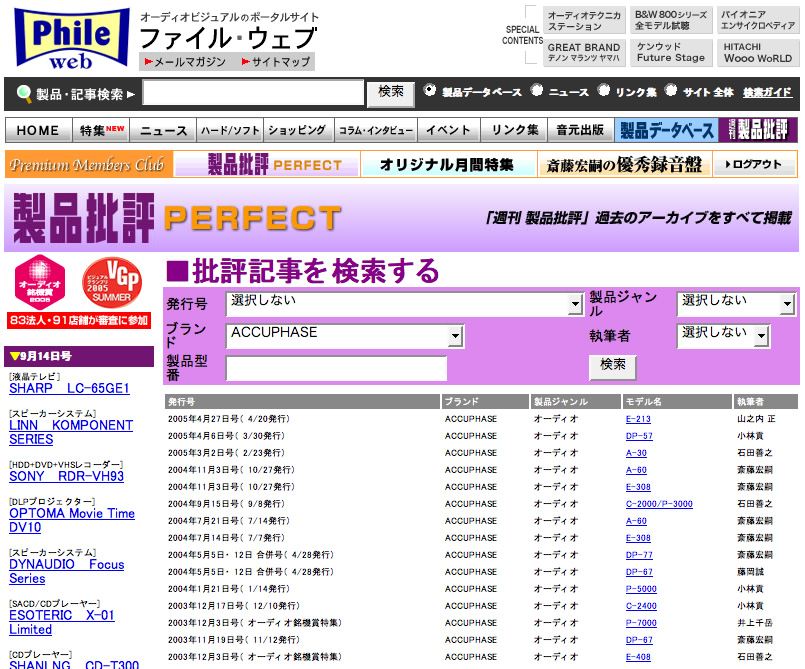Open the LINN KOMPONENT SERIES sidebar link
Image resolution: width=805 pixels, height=669 pixels.
click(71, 432)
